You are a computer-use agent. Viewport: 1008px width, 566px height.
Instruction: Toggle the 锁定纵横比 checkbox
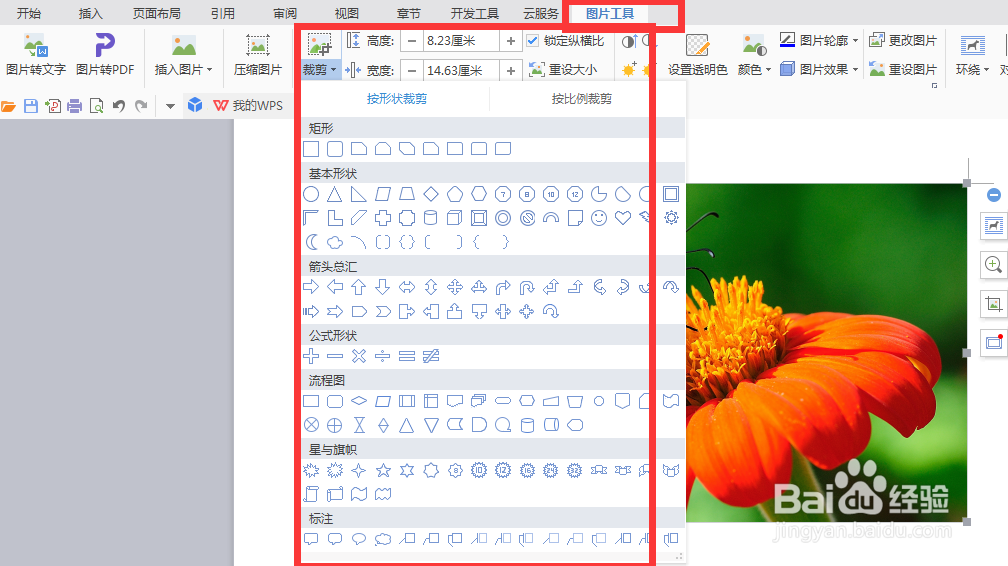pyautogui.click(x=532, y=41)
